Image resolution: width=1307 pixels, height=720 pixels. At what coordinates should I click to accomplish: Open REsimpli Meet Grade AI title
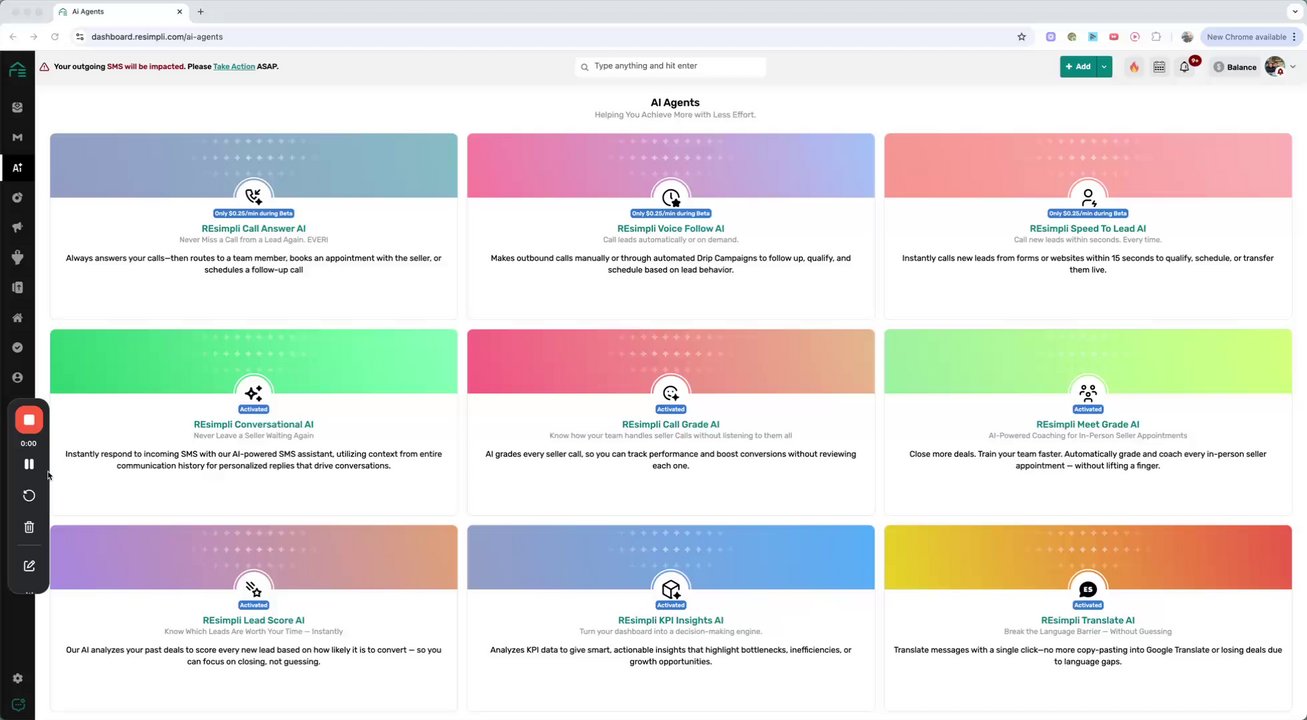click(x=1088, y=425)
